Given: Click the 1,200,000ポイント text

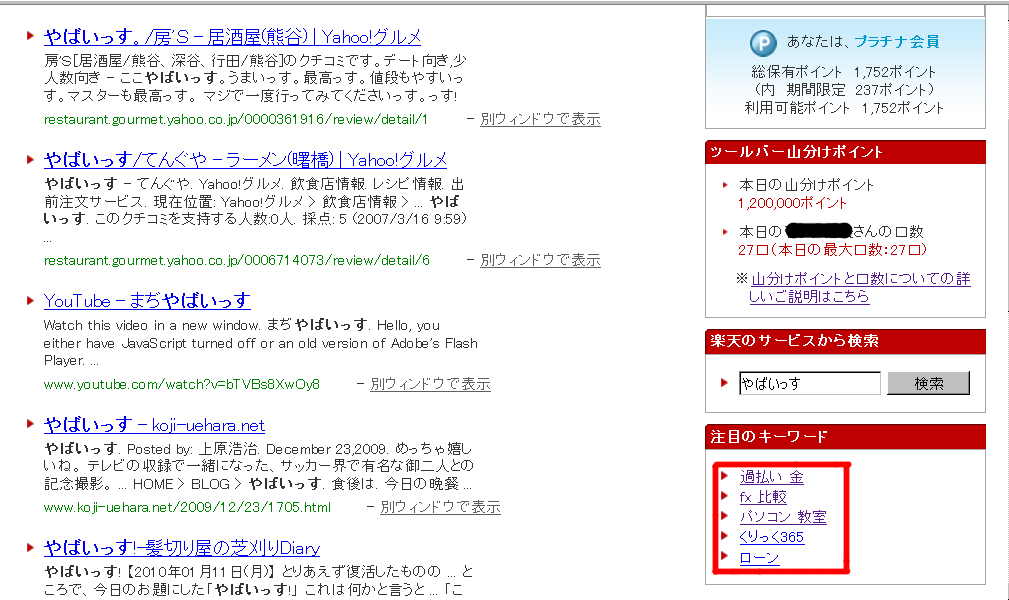Looking at the screenshot, I should [792, 203].
